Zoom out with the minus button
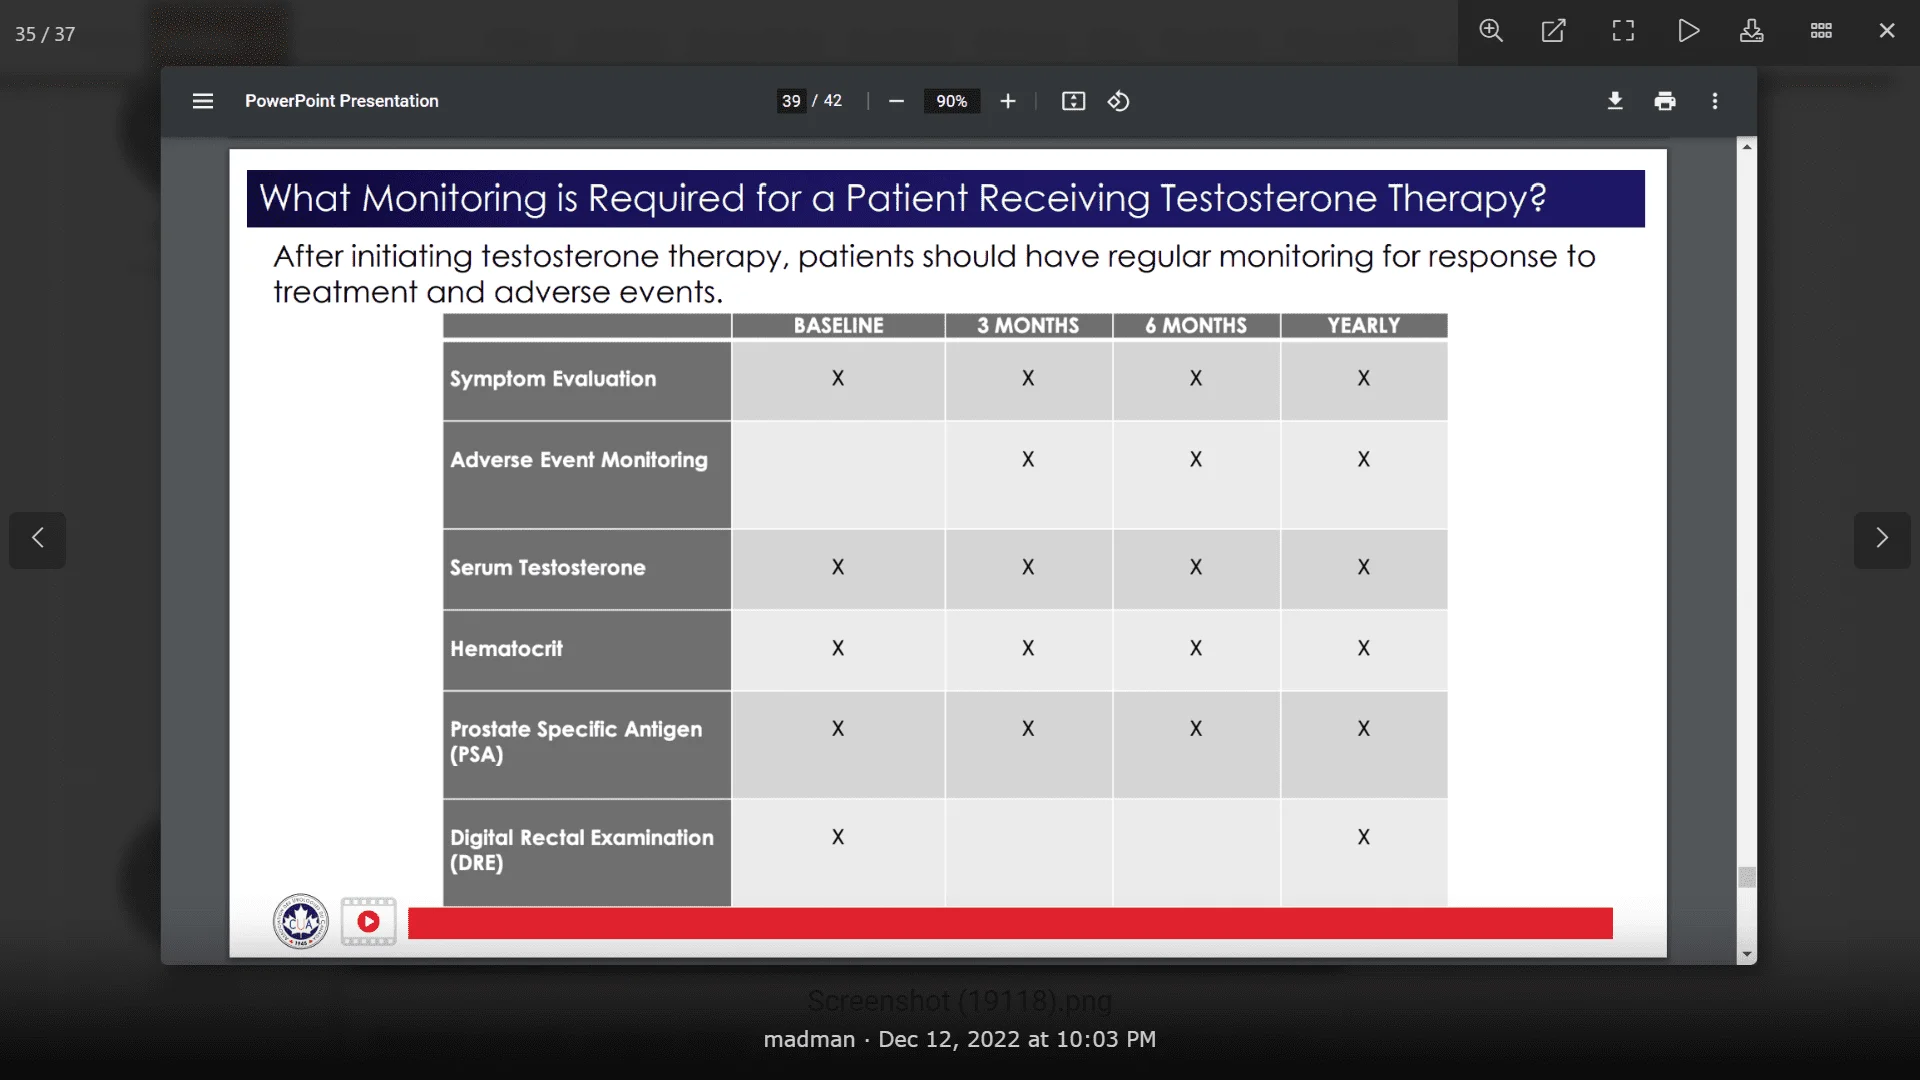The image size is (1920, 1080). 896,101
